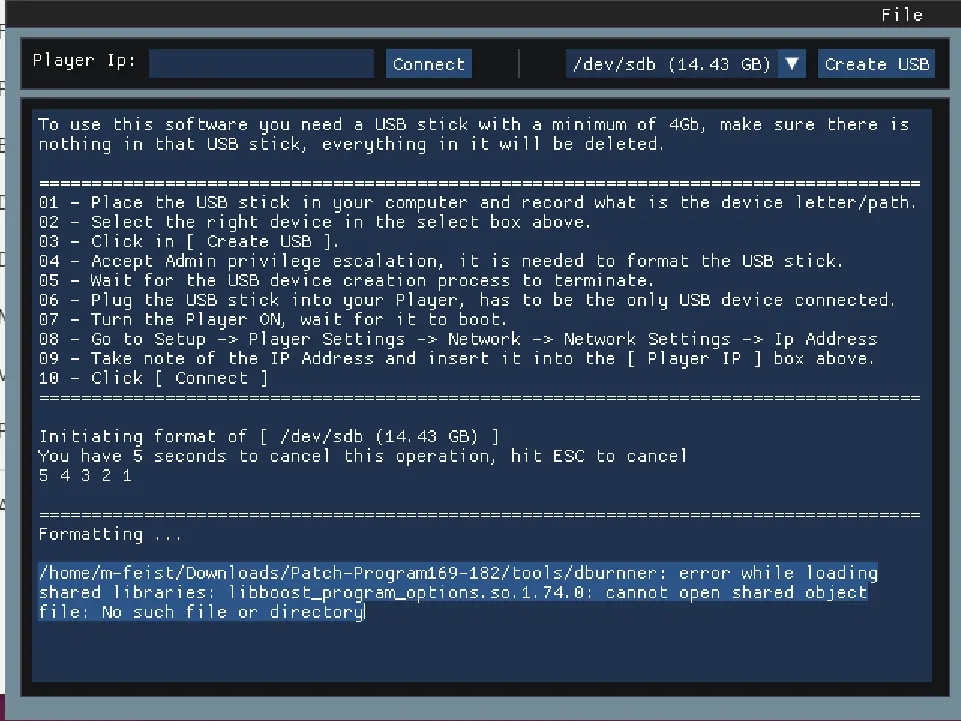This screenshot has width=961, height=721.
Task: Select the /dev/sdb (14.43 GB) combo box
Action: coord(672,64)
